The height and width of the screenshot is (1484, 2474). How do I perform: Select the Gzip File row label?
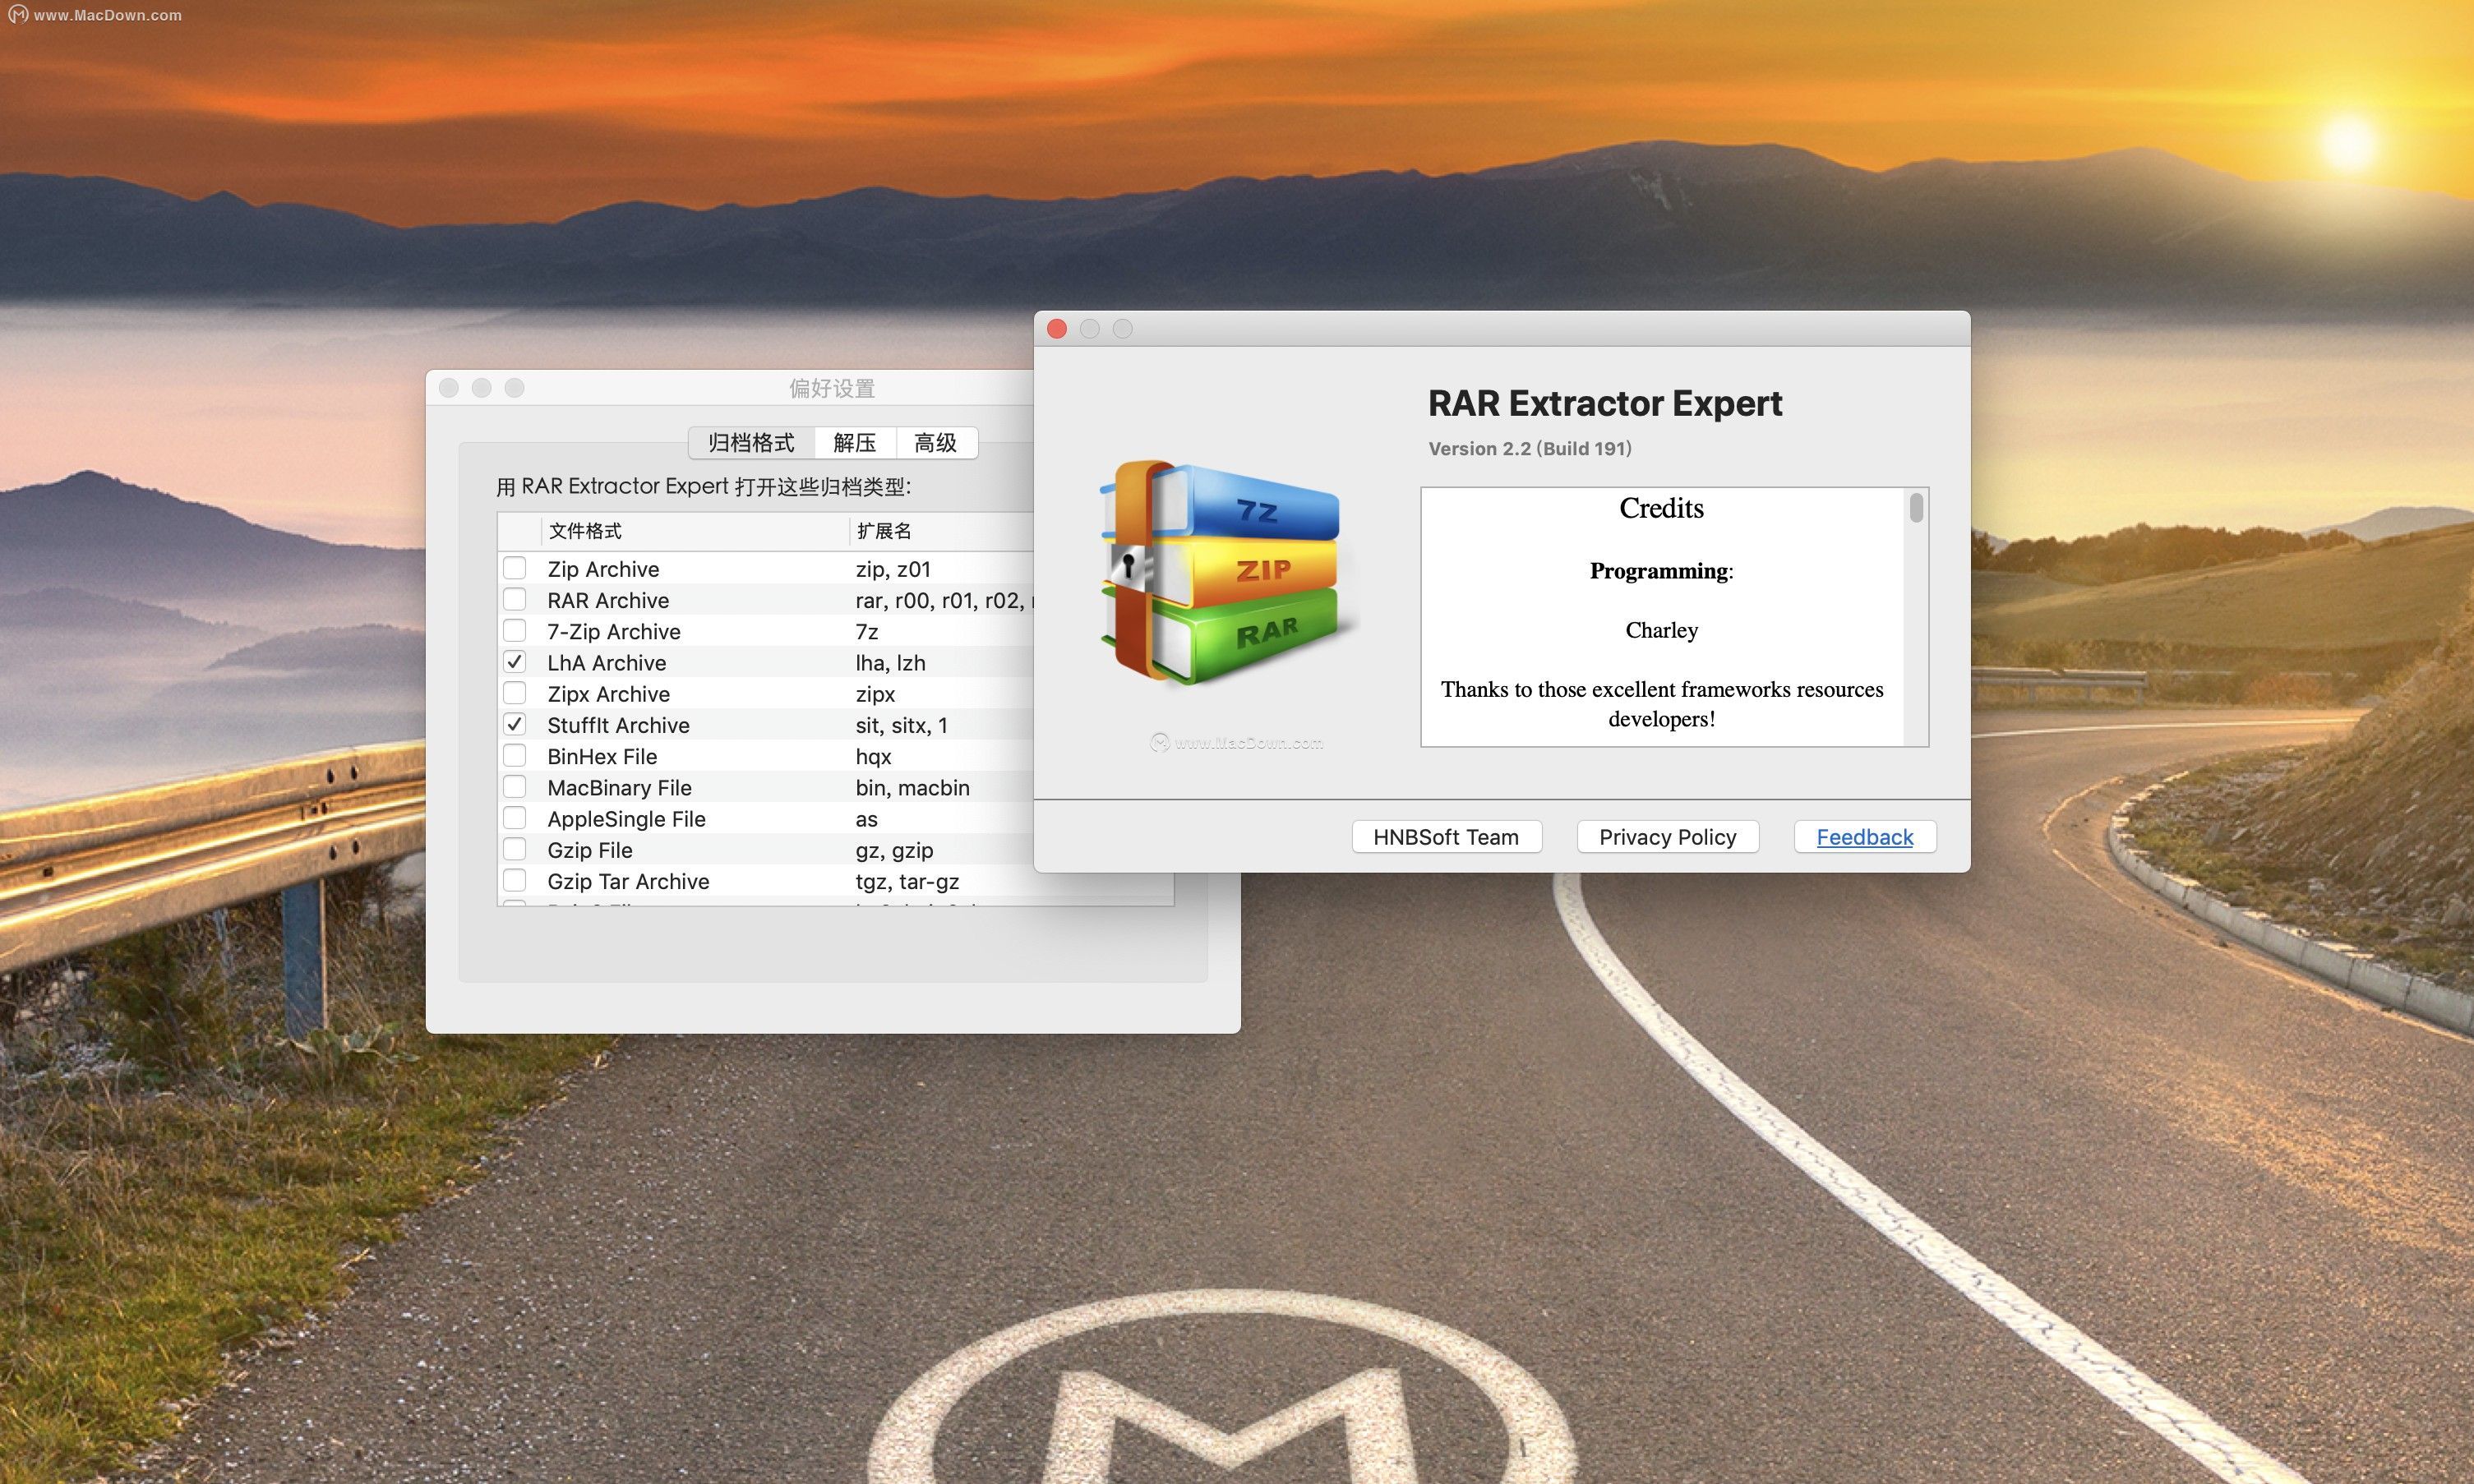tap(590, 850)
